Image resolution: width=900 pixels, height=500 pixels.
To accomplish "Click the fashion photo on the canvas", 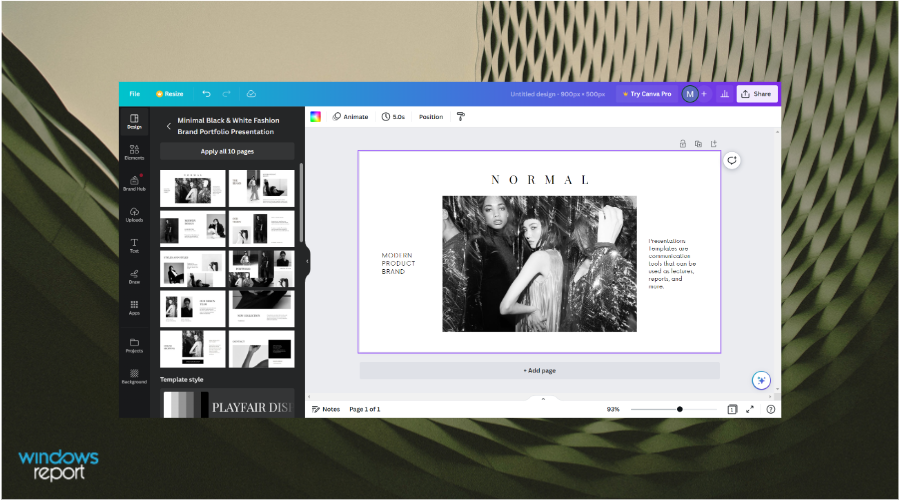I will click(540, 264).
